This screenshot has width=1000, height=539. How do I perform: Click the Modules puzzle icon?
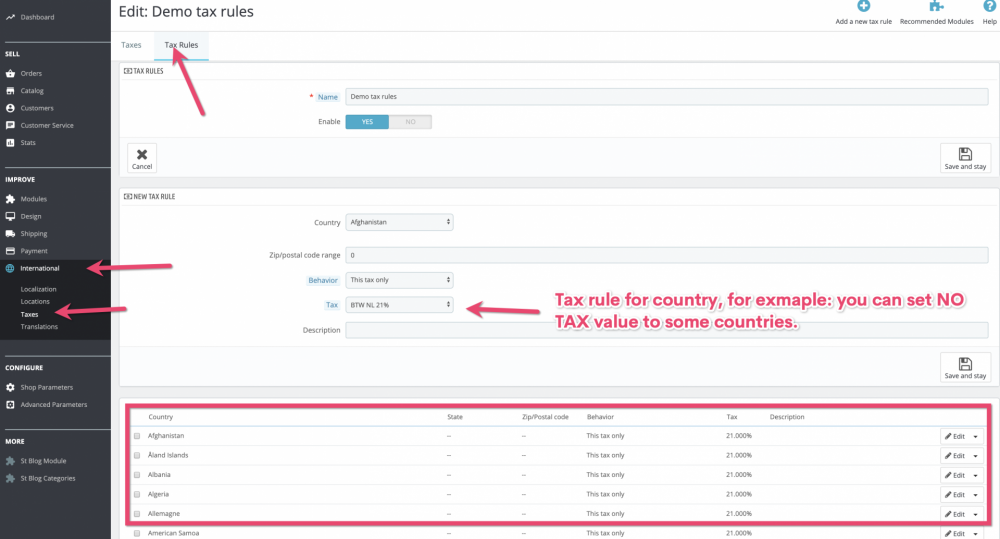(10, 199)
